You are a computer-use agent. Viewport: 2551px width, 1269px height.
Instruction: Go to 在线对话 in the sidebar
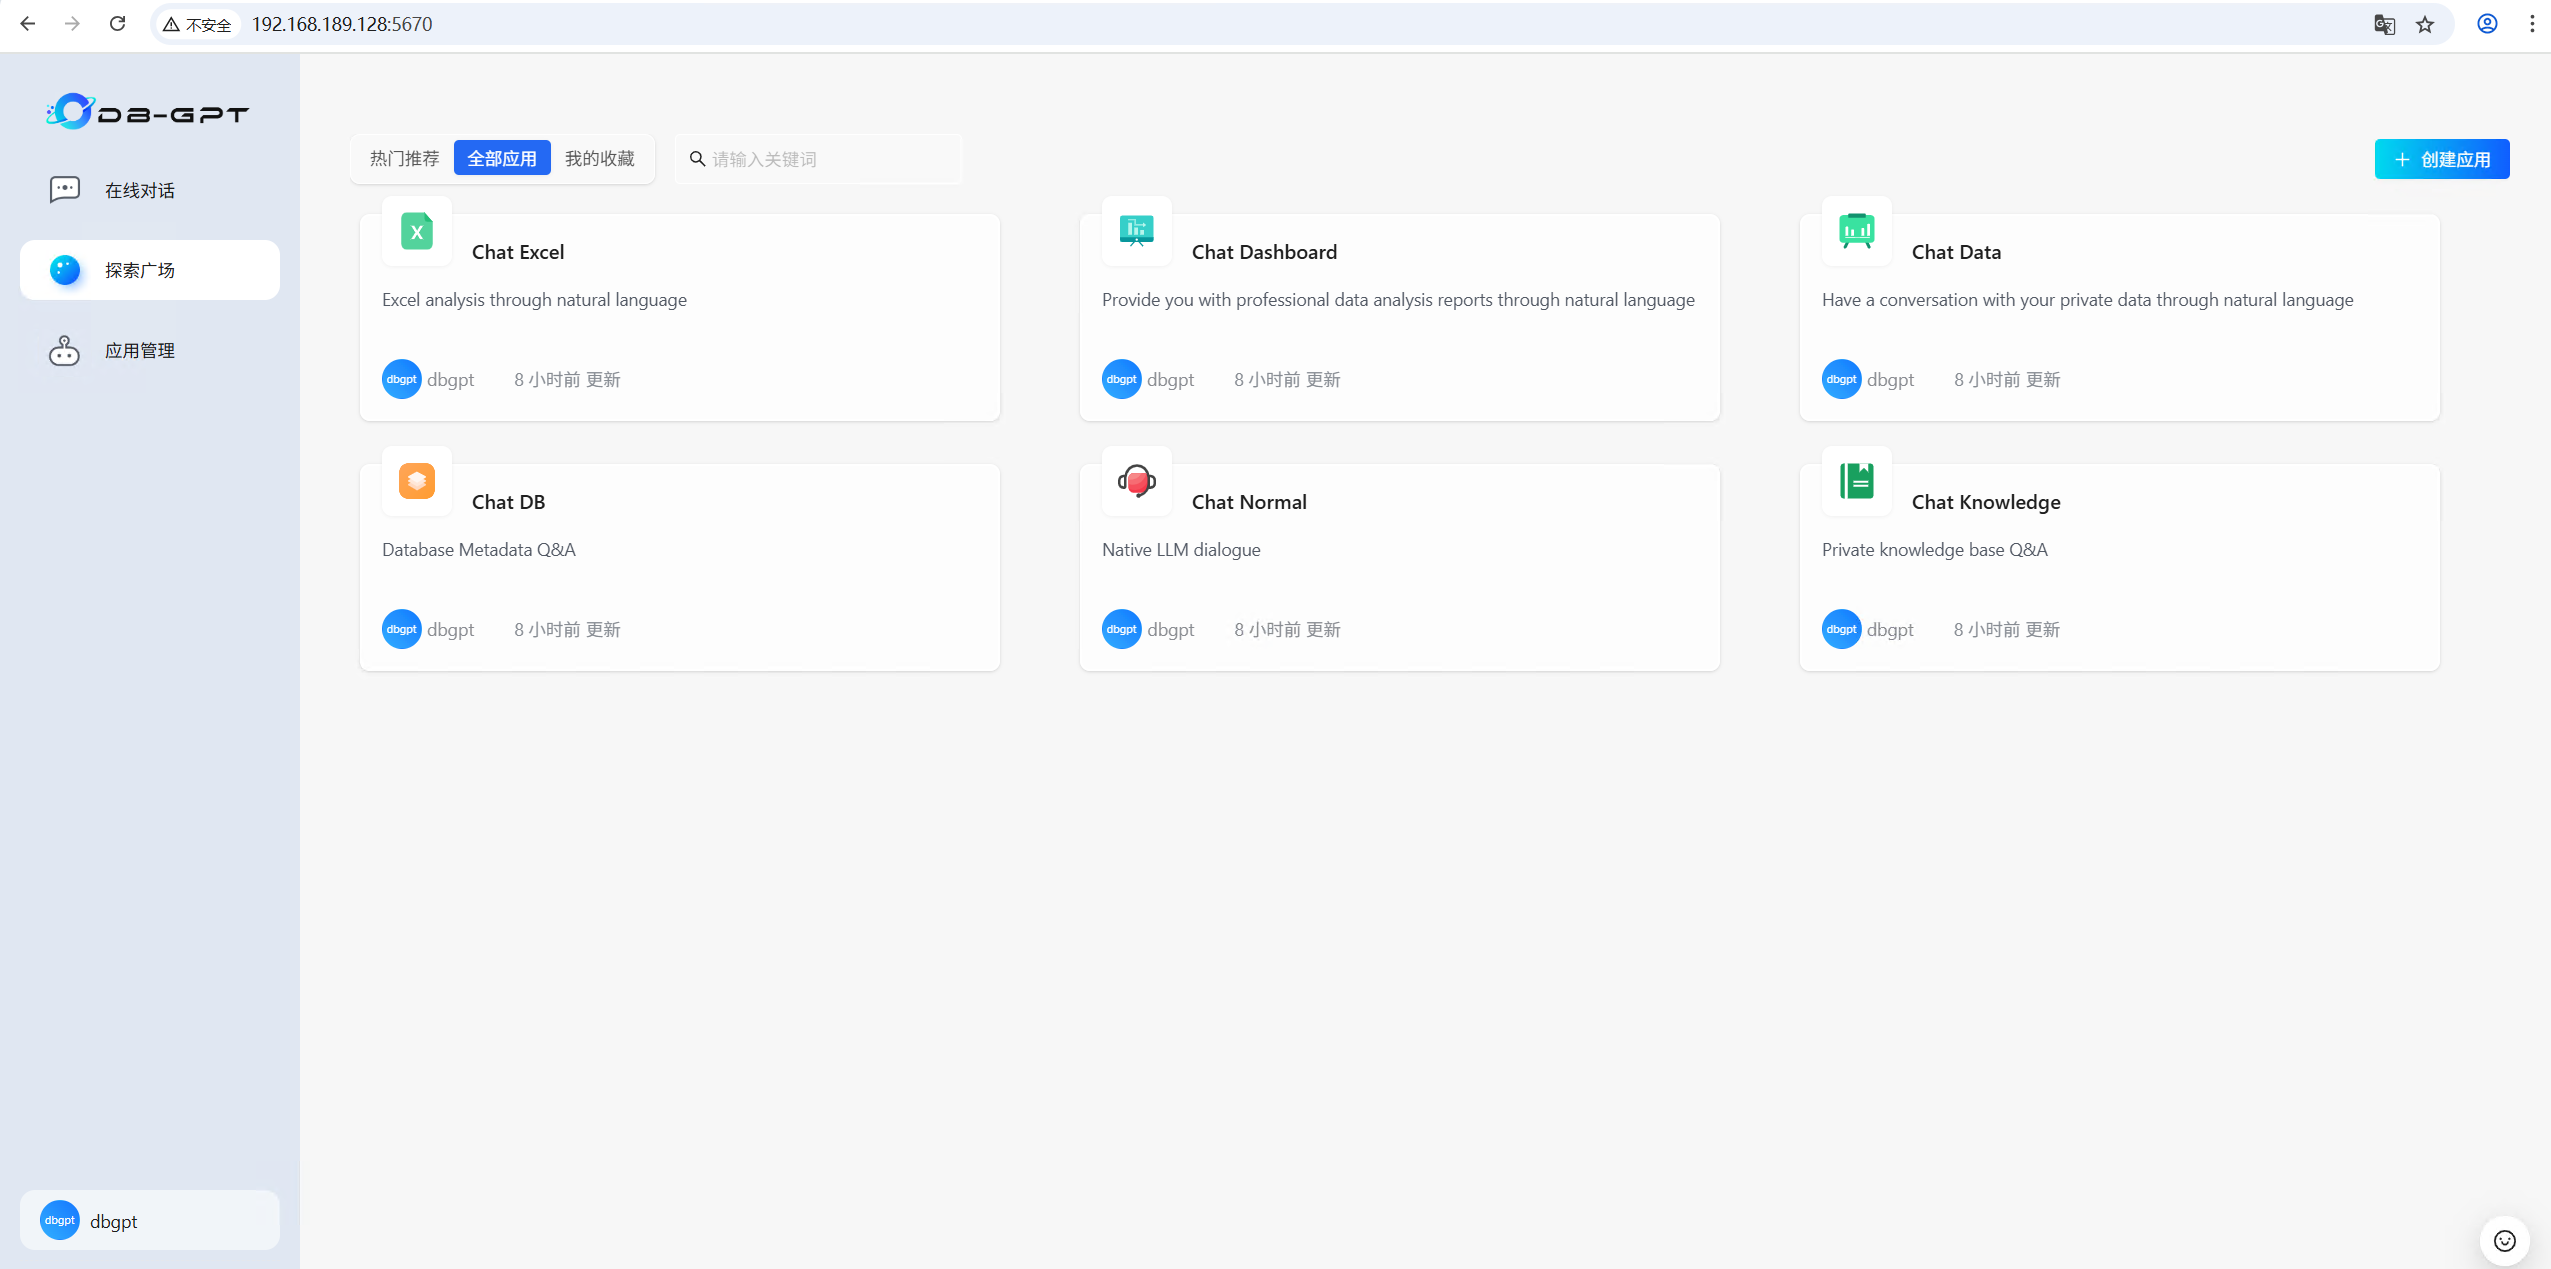140,190
